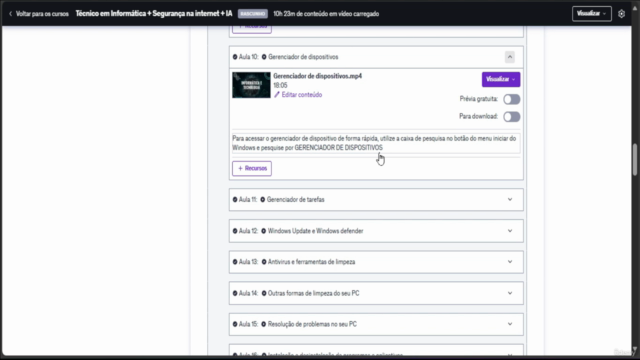Click Editar conteúdo link
The width and height of the screenshot is (640, 360).
pyautogui.click(x=302, y=95)
